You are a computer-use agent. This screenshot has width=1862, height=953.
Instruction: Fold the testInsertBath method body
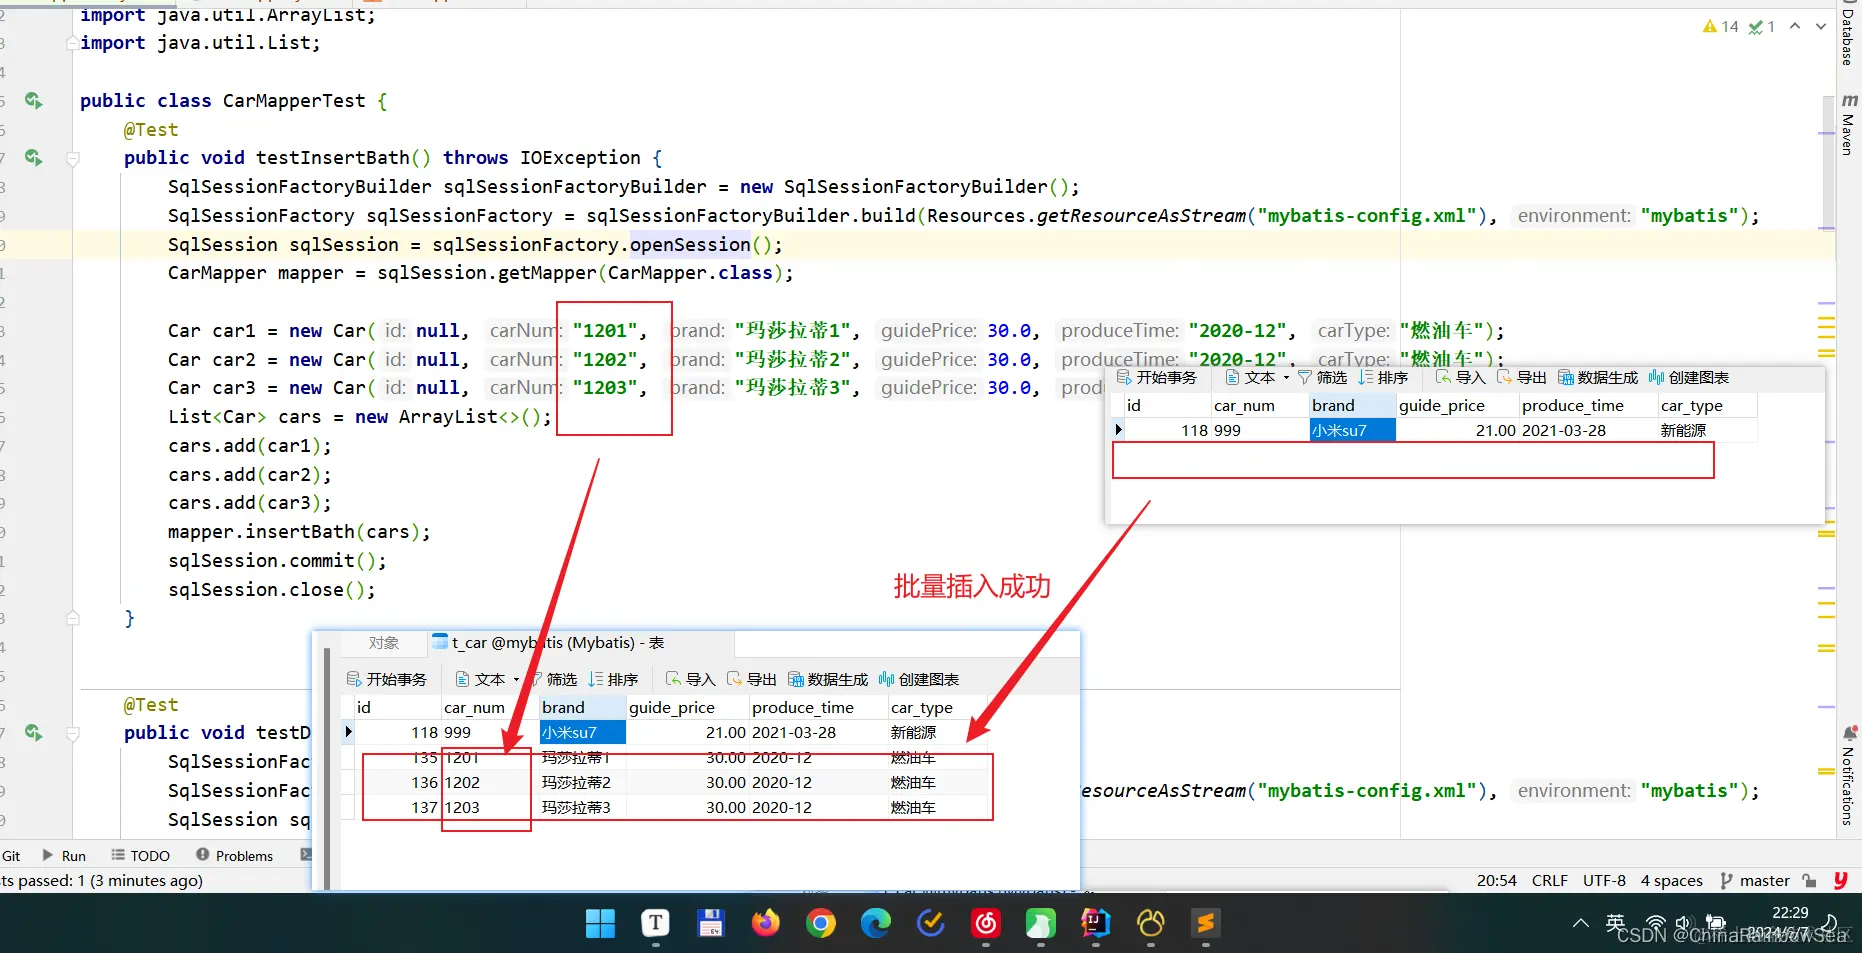tap(73, 158)
